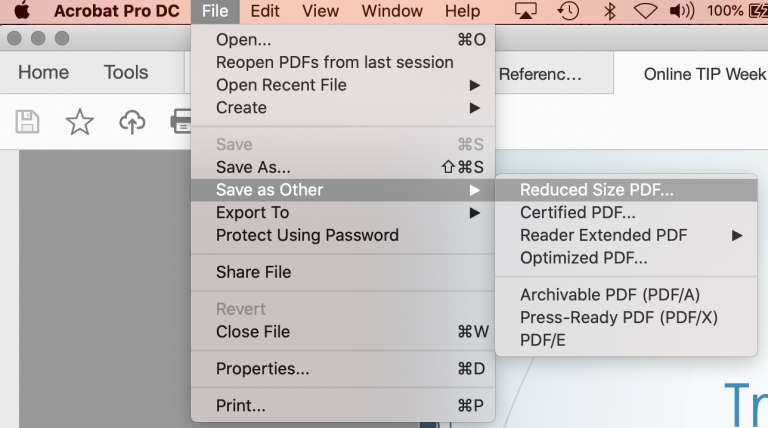Open the Online TIP Week document tab
This screenshot has width=768, height=428.
[x=704, y=74]
